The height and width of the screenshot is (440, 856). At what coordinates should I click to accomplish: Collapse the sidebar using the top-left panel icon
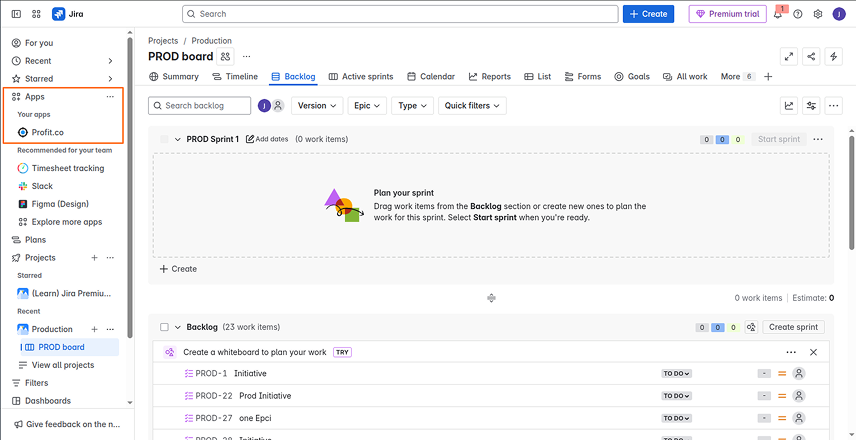tap(16, 14)
